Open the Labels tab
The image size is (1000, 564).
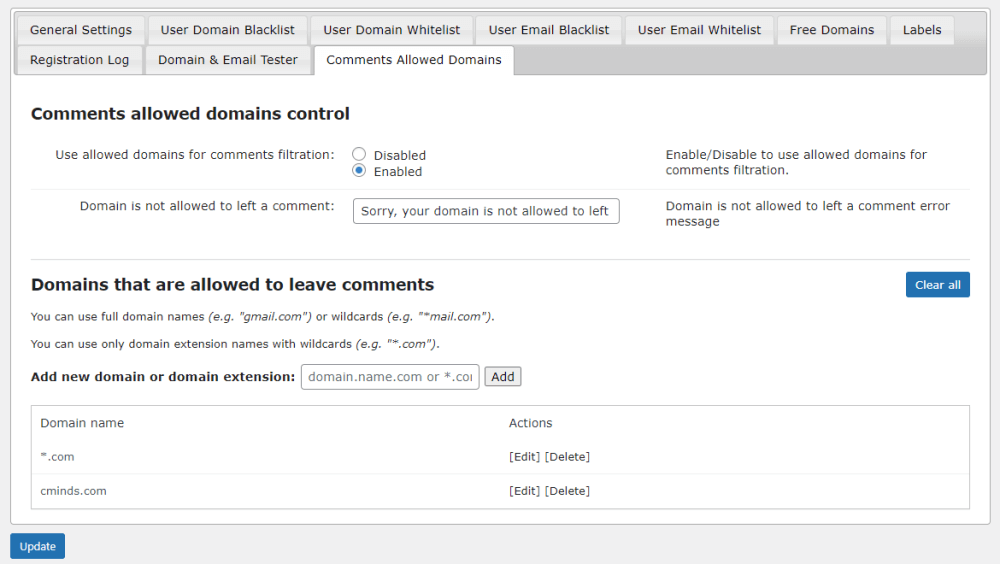921,30
